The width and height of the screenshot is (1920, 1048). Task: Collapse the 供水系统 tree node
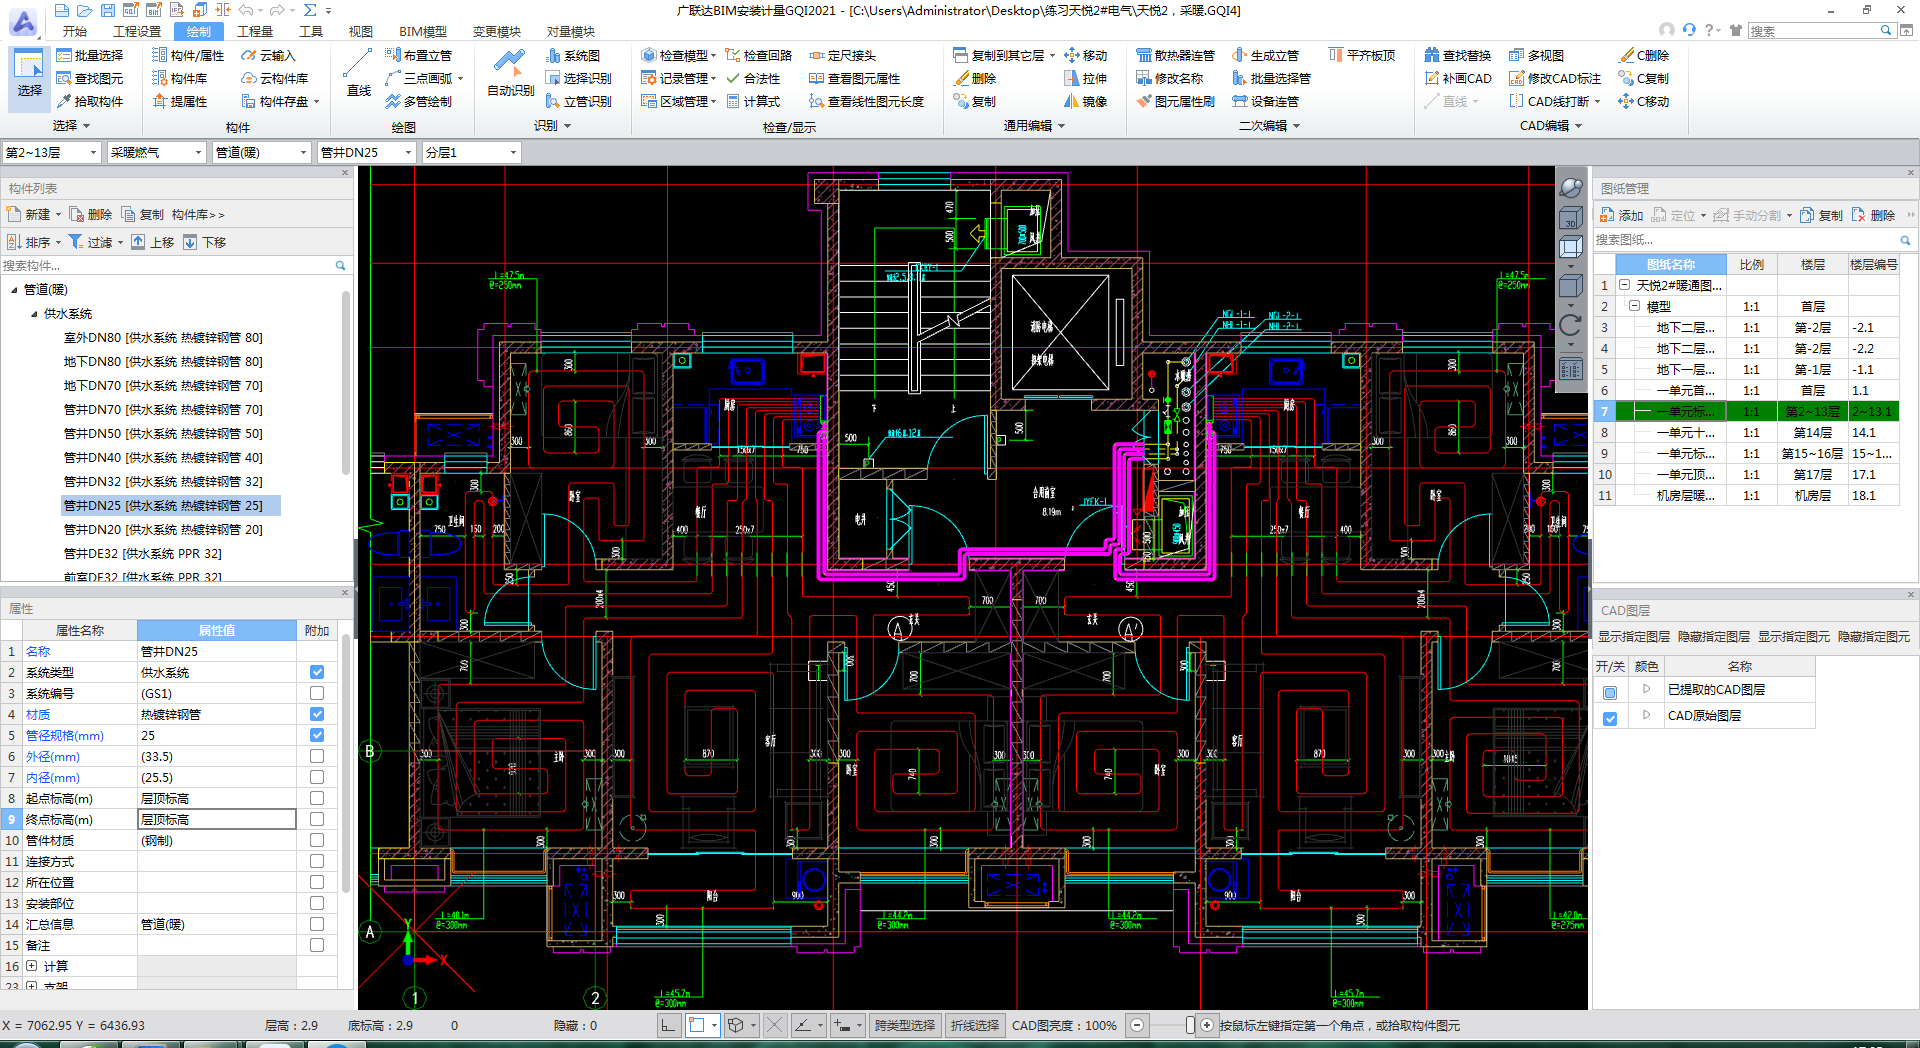(x=34, y=315)
